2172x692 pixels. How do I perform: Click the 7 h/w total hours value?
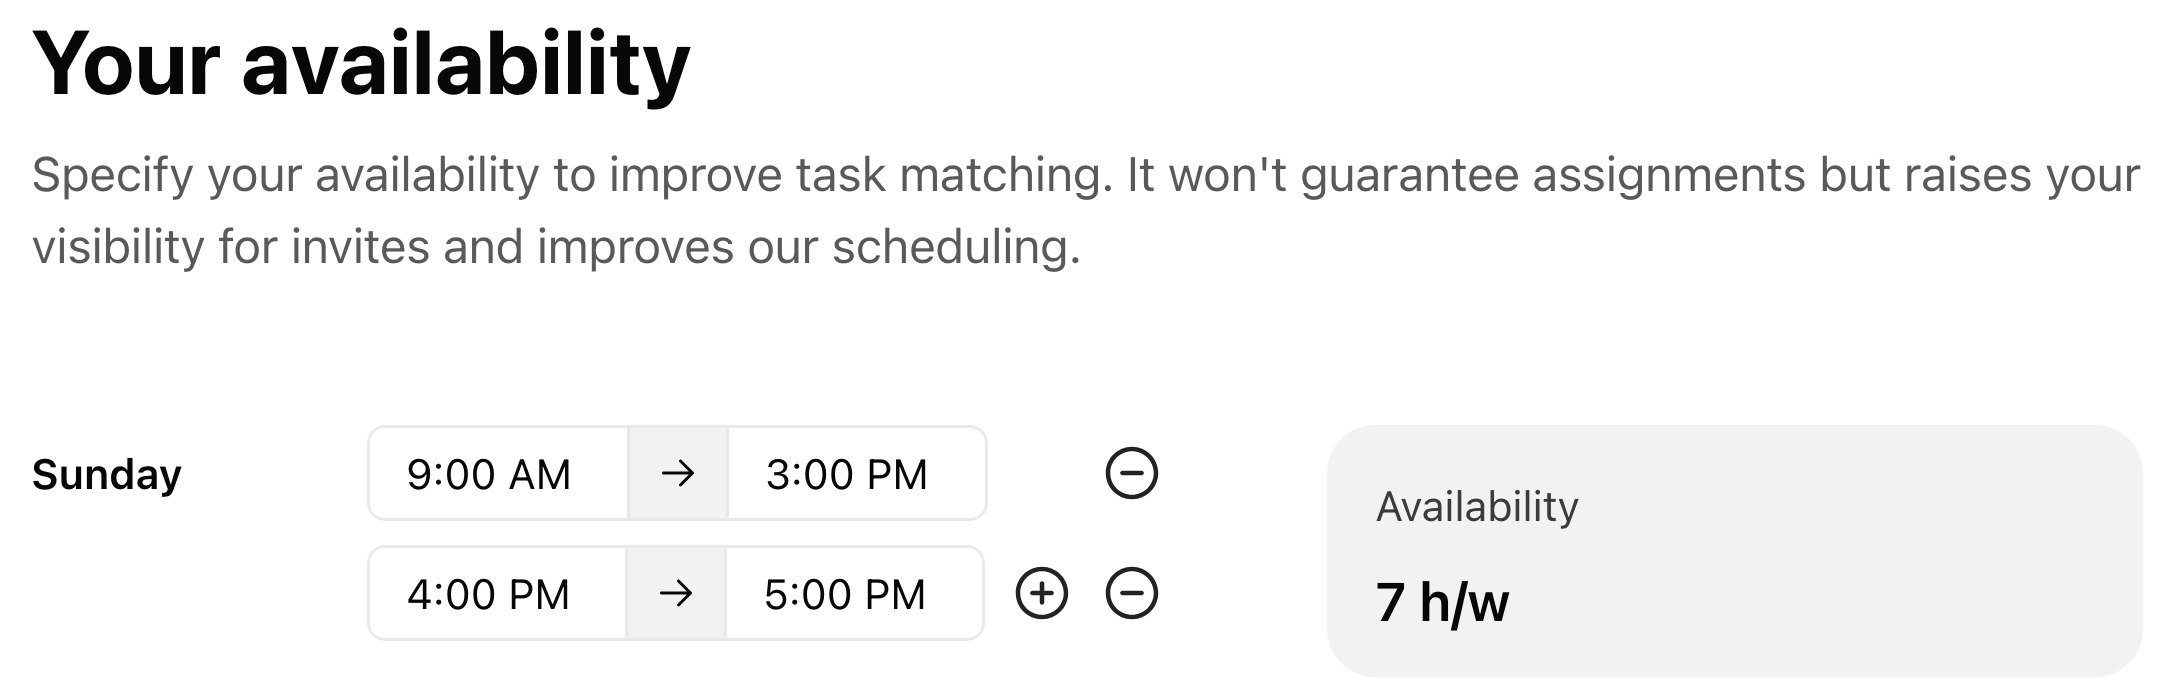tap(1442, 601)
